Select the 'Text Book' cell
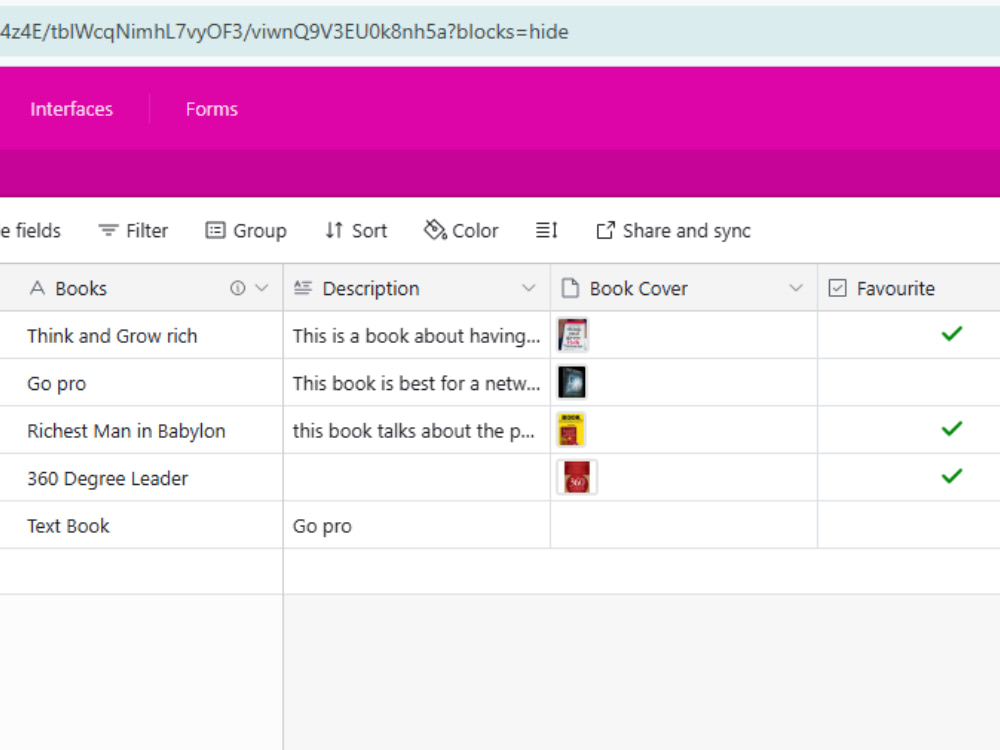The height and width of the screenshot is (750, 1000). coord(142,525)
